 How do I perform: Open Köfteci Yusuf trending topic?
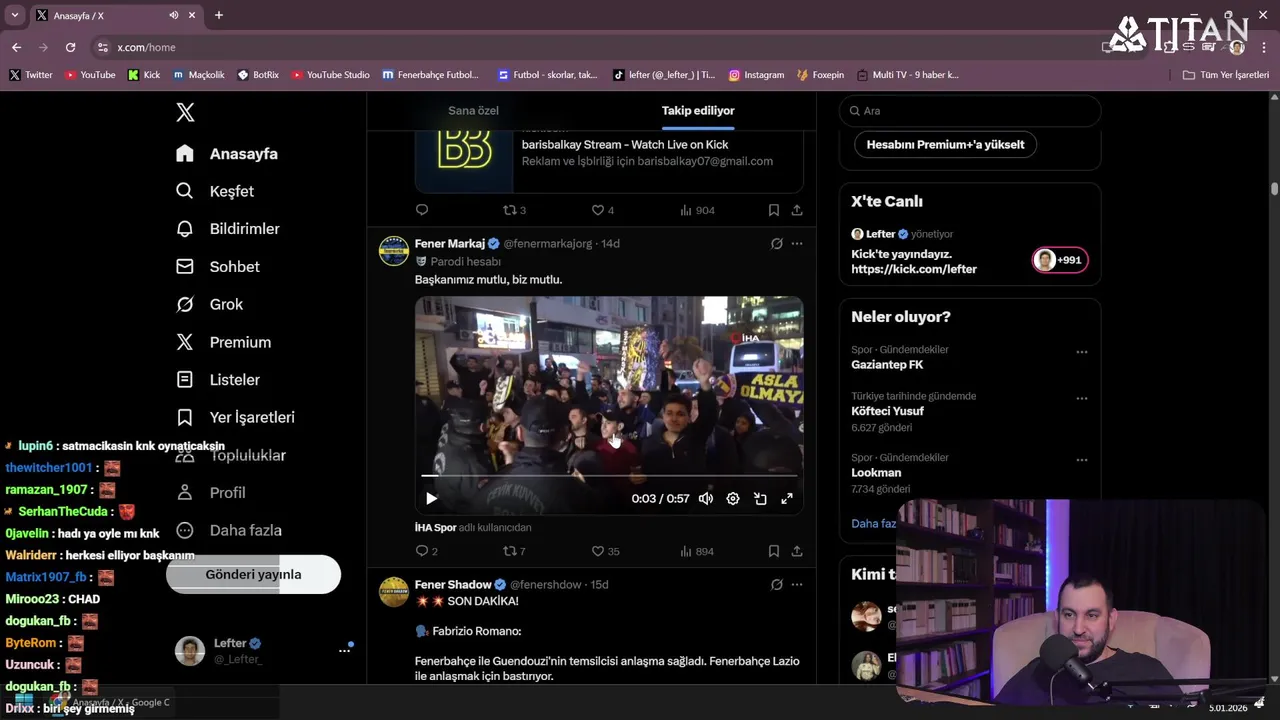(x=887, y=411)
